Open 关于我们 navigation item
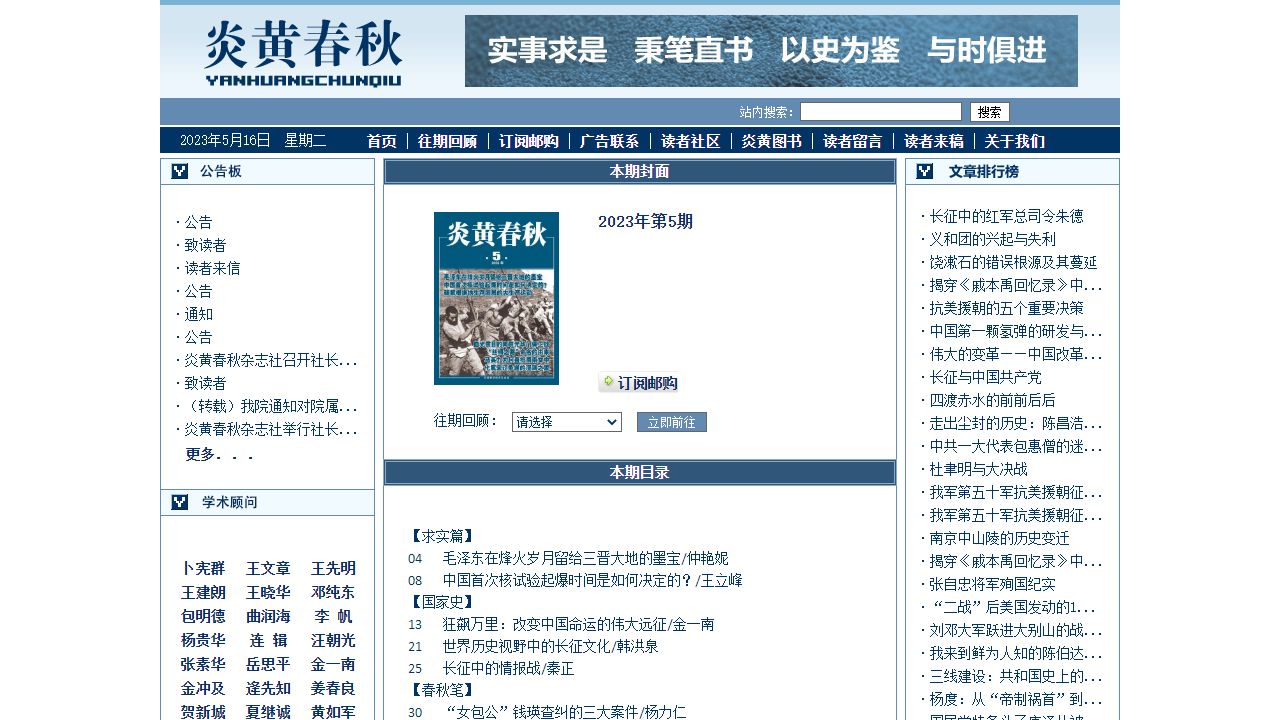 point(1015,141)
